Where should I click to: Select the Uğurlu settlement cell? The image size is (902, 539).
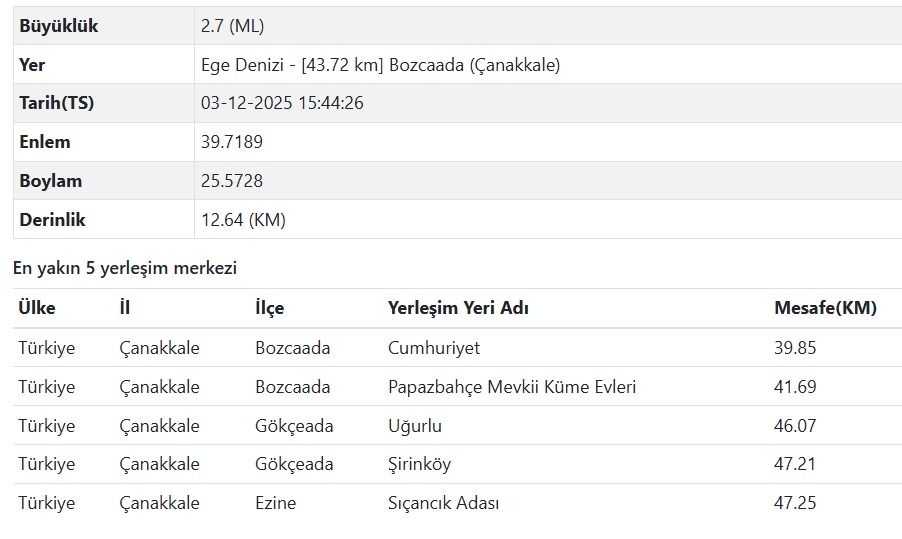pyautogui.click(x=415, y=426)
